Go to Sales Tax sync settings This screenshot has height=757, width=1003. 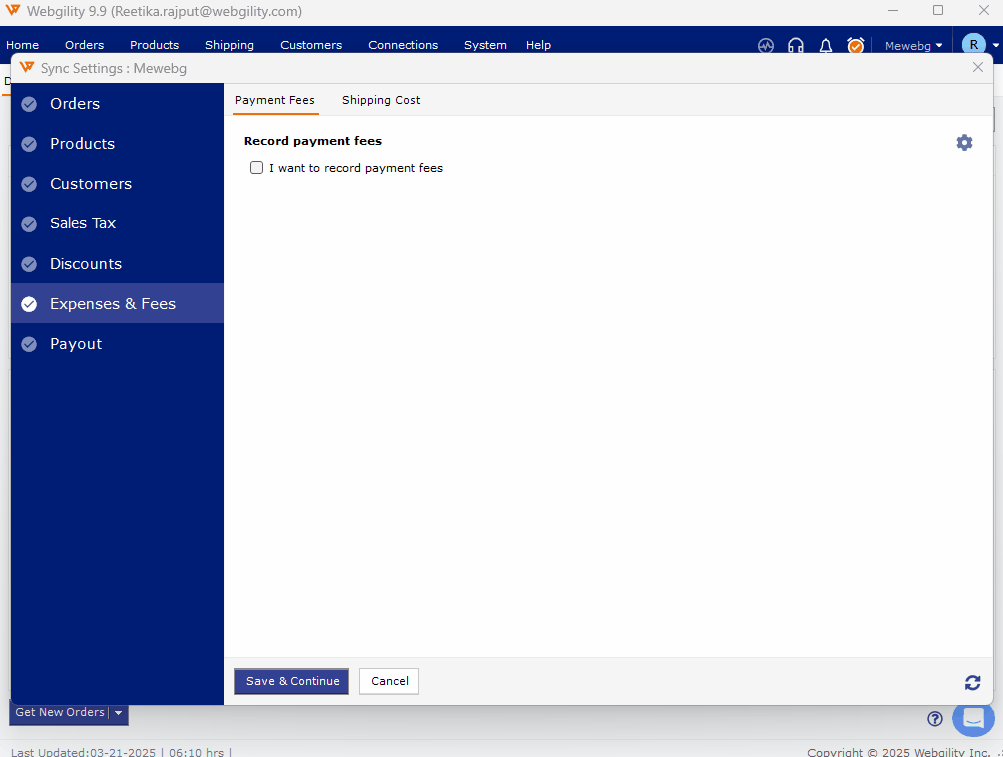tap(83, 223)
